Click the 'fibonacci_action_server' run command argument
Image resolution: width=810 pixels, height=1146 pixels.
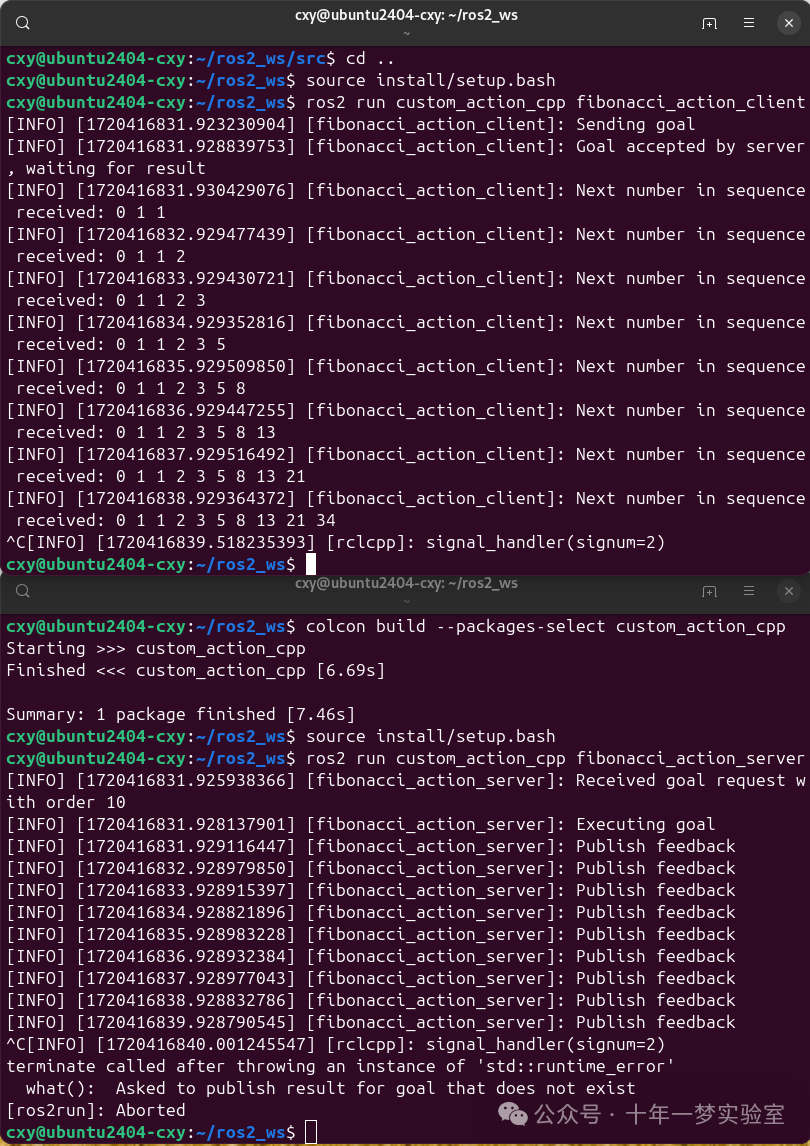(x=691, y=758)
